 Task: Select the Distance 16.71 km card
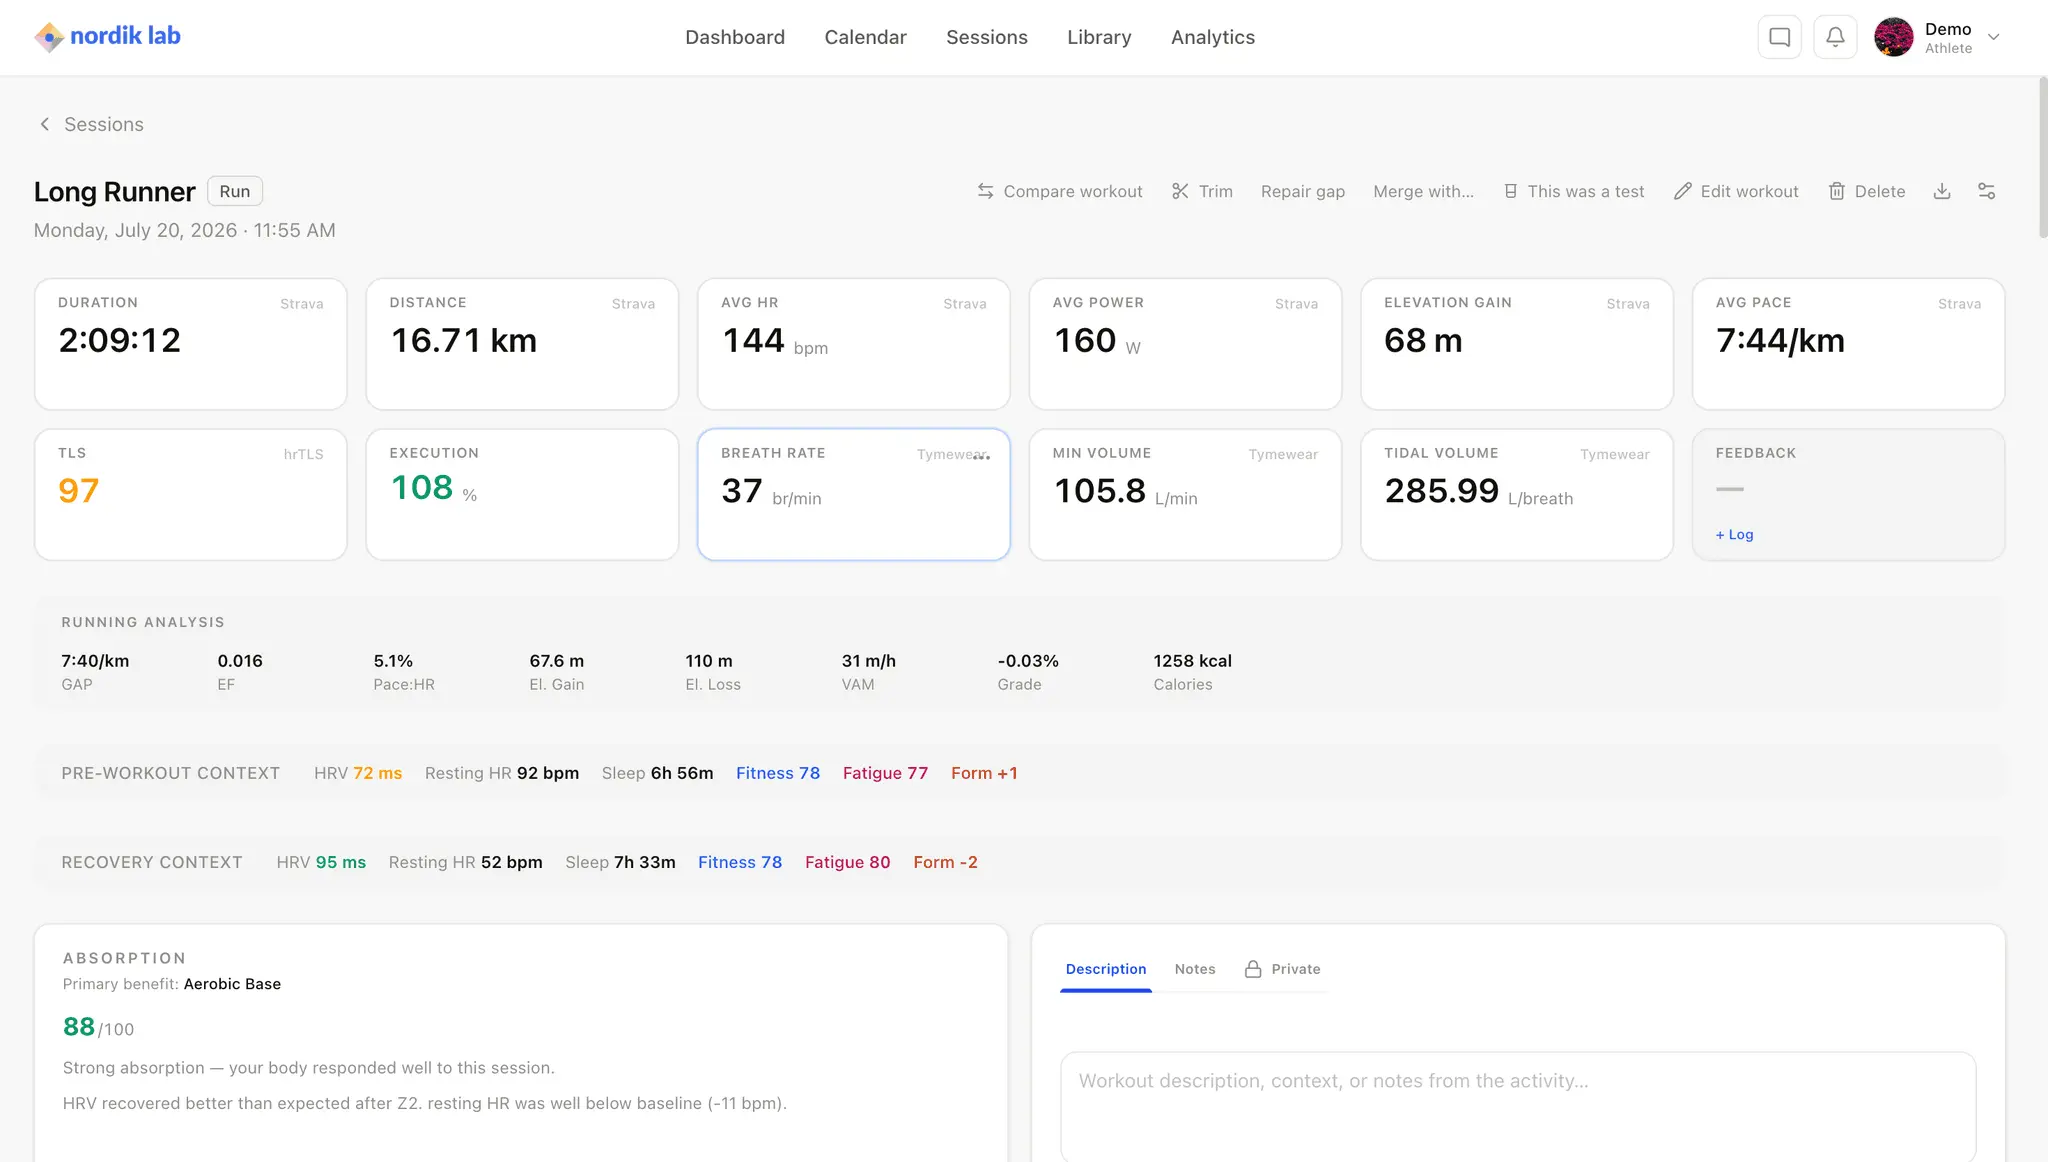coord(522,344)
